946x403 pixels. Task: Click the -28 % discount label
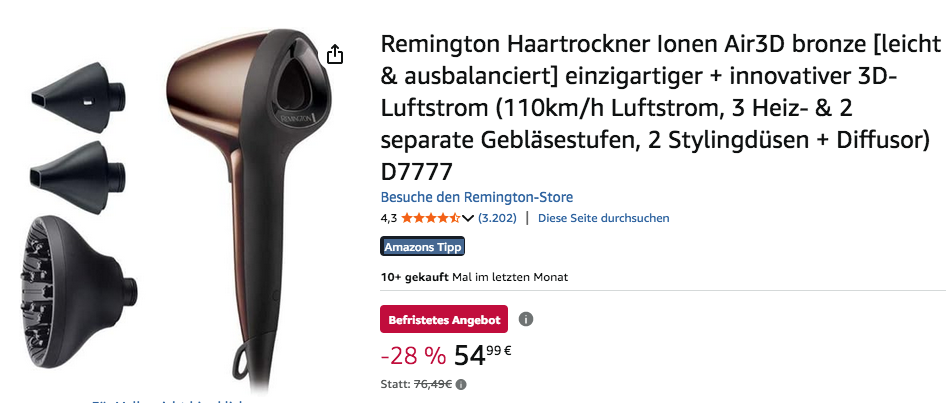(x=413, y=356)
